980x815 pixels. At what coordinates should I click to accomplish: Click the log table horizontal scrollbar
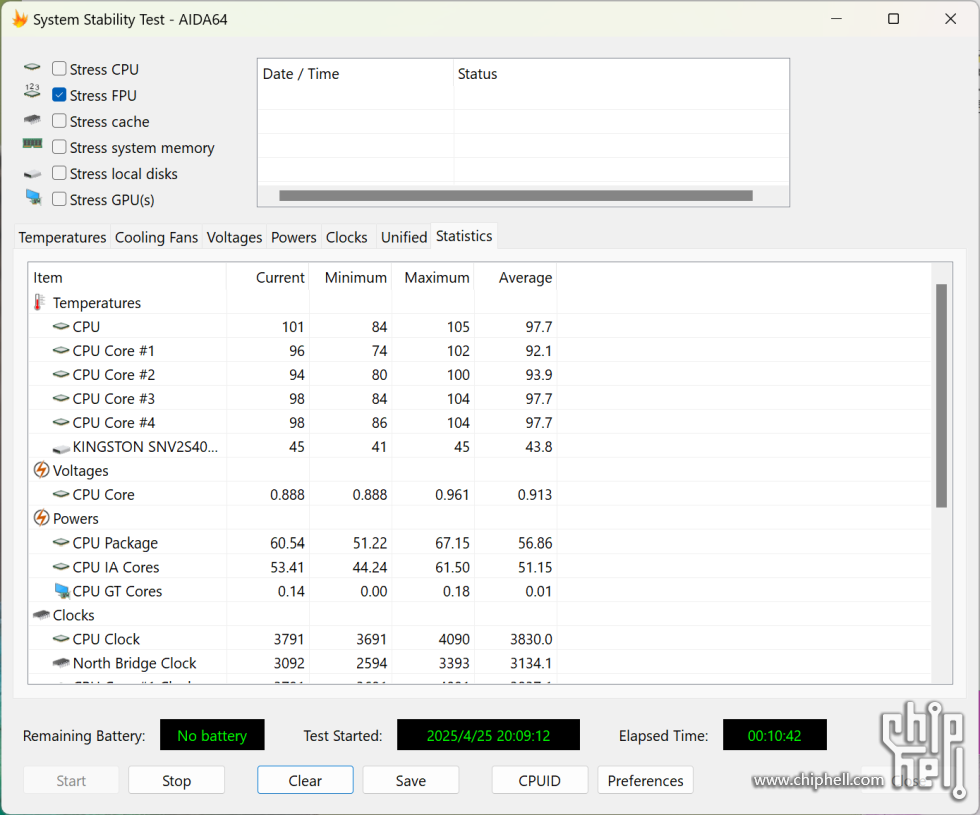[516, 196]
